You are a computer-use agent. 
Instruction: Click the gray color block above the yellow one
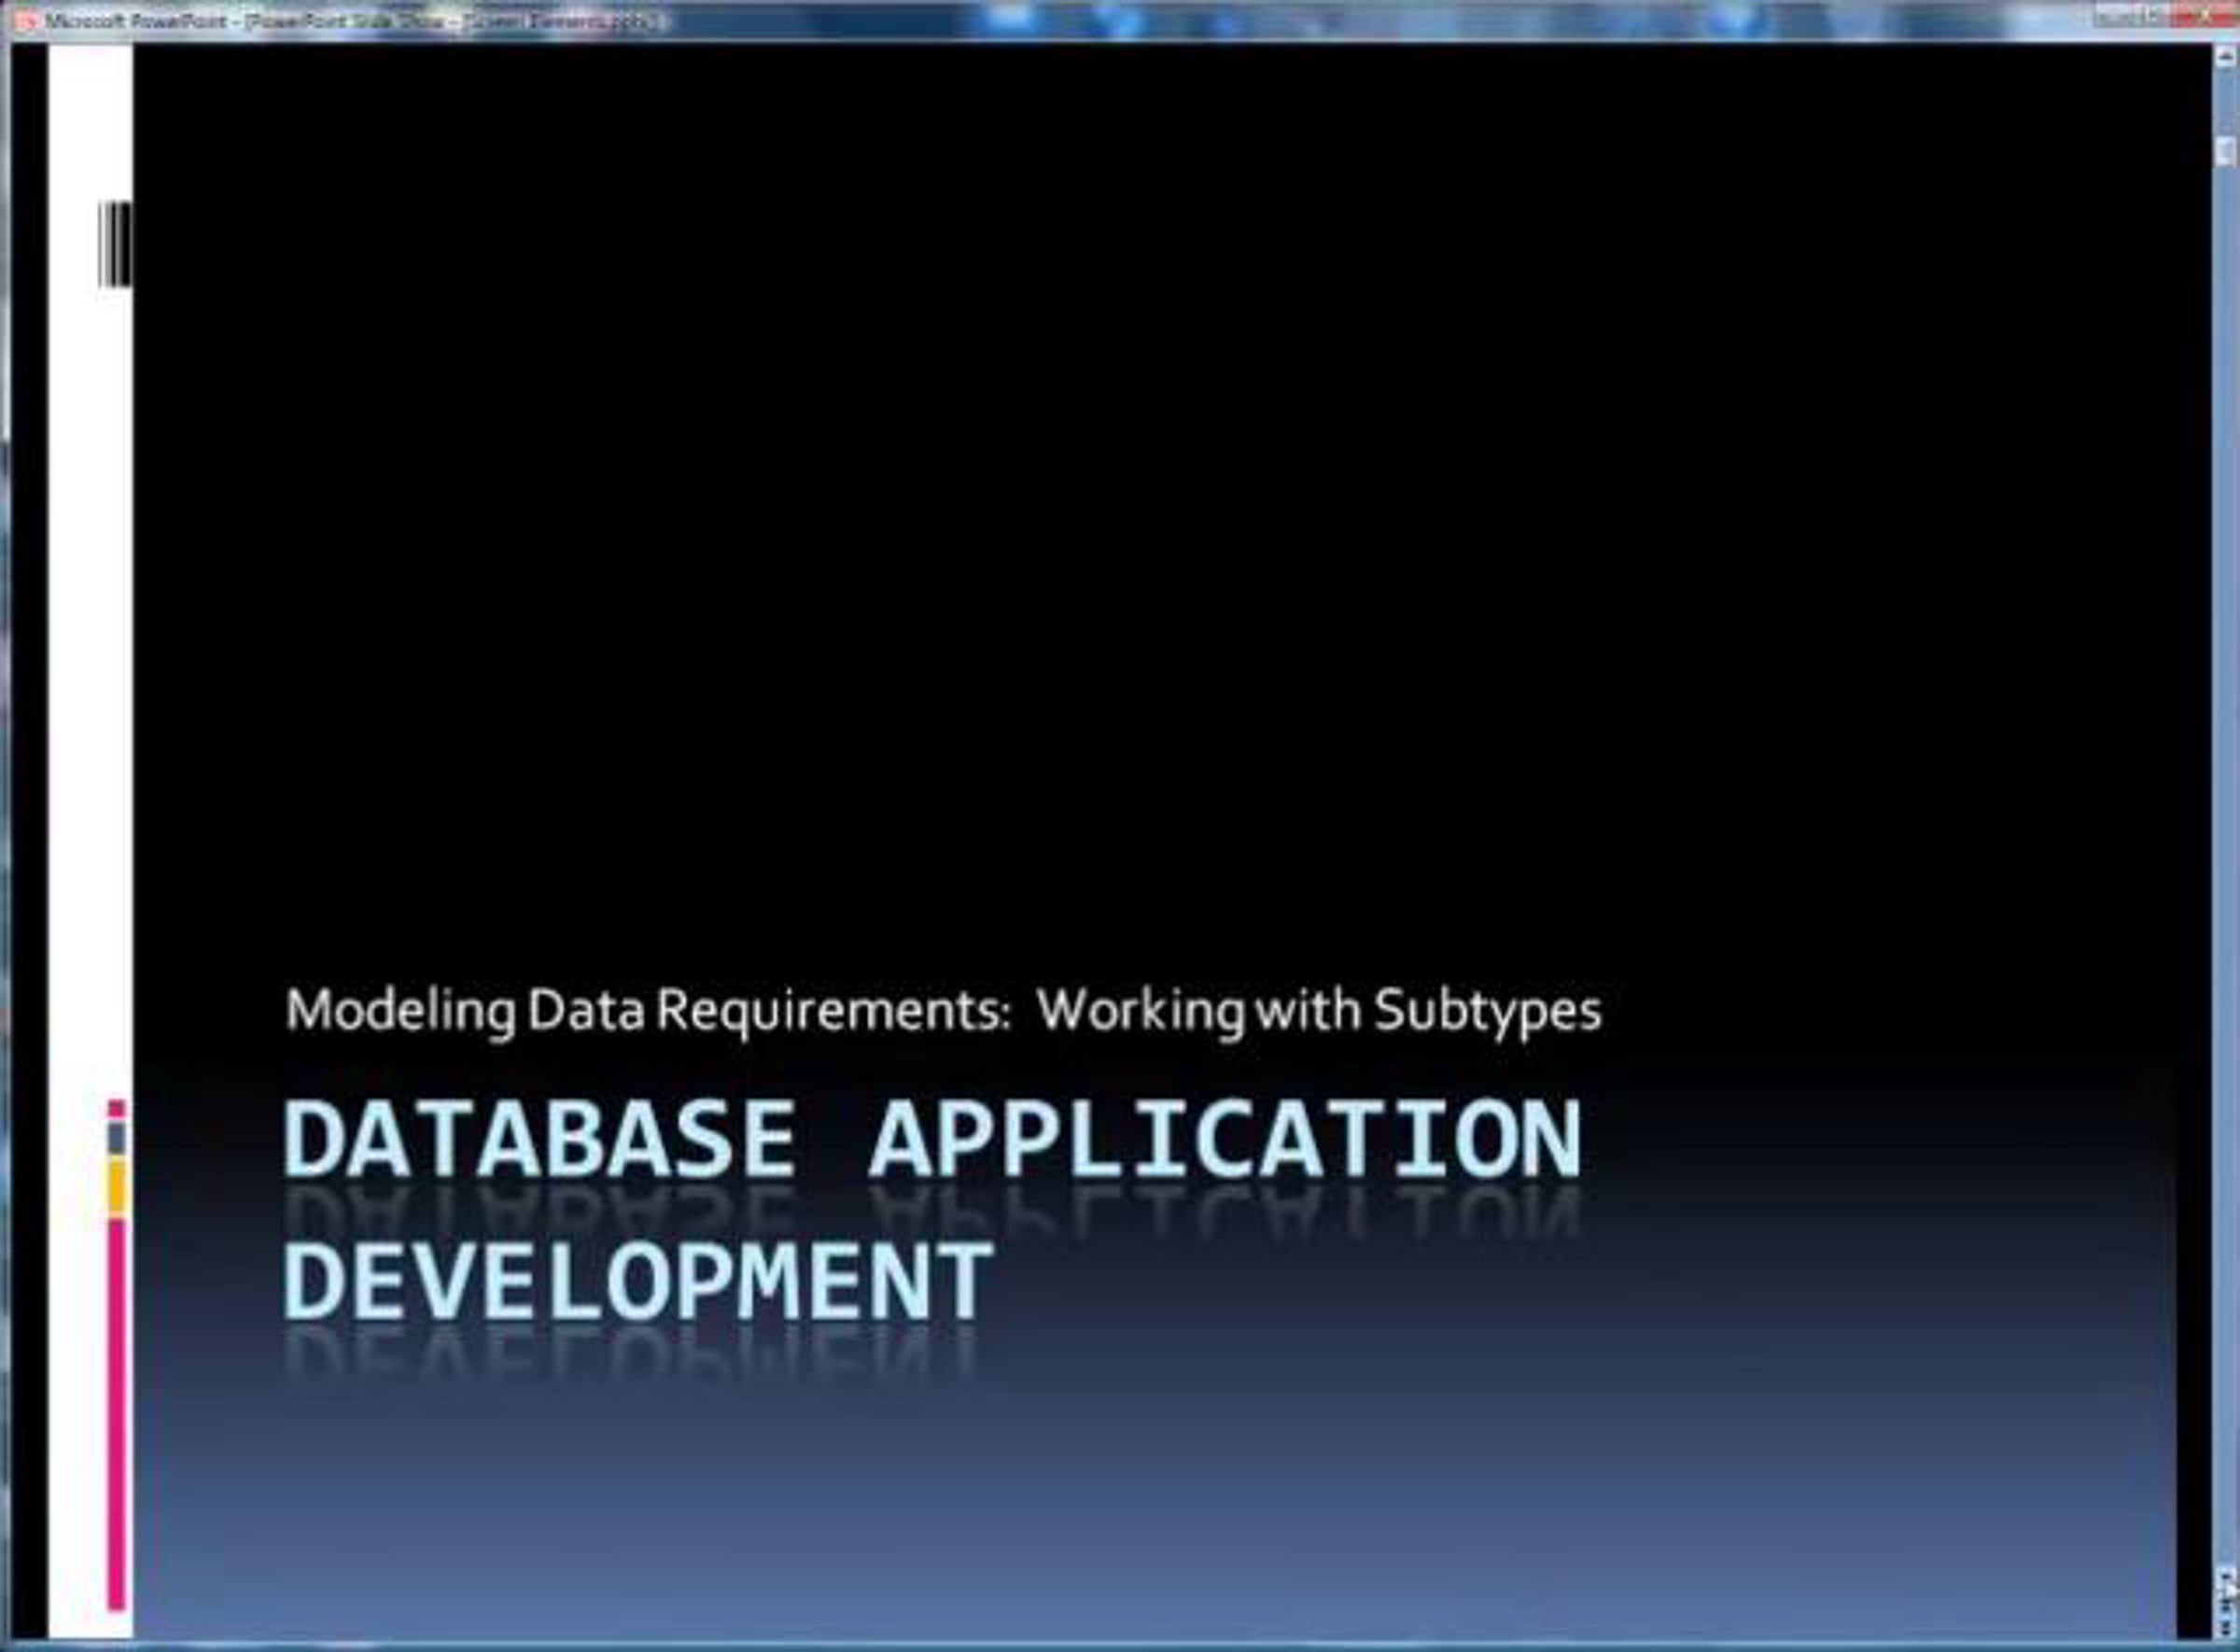pyautogui.click(x=117, y=1138)
